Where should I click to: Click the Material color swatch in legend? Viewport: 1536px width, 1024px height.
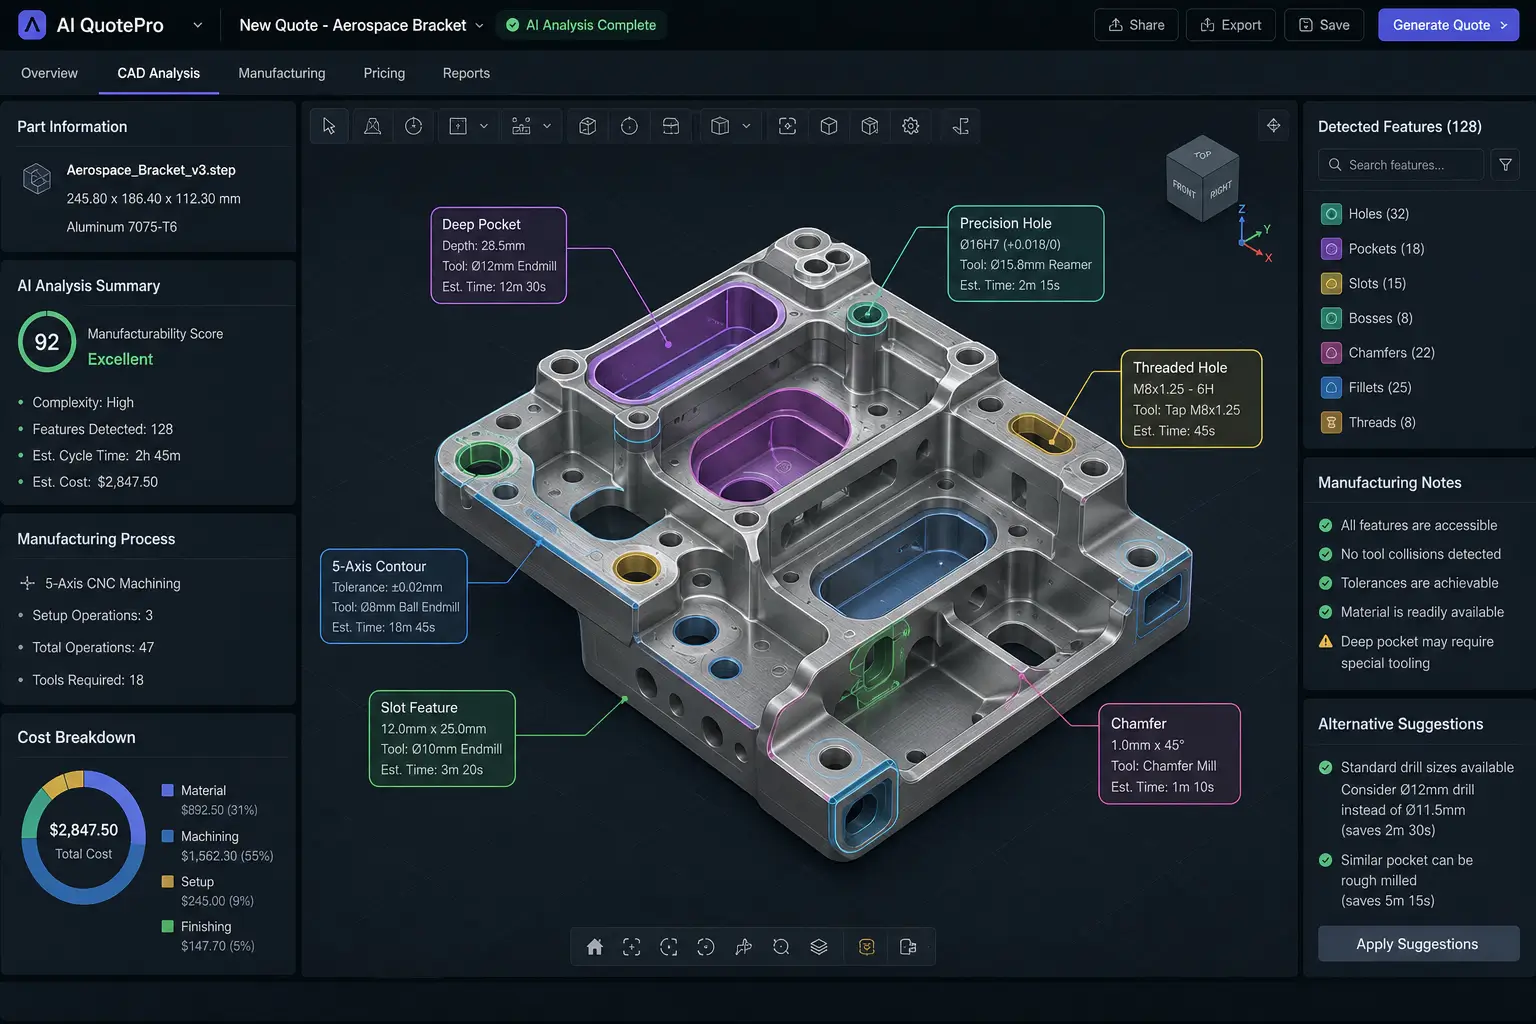[x=168, y=790]
